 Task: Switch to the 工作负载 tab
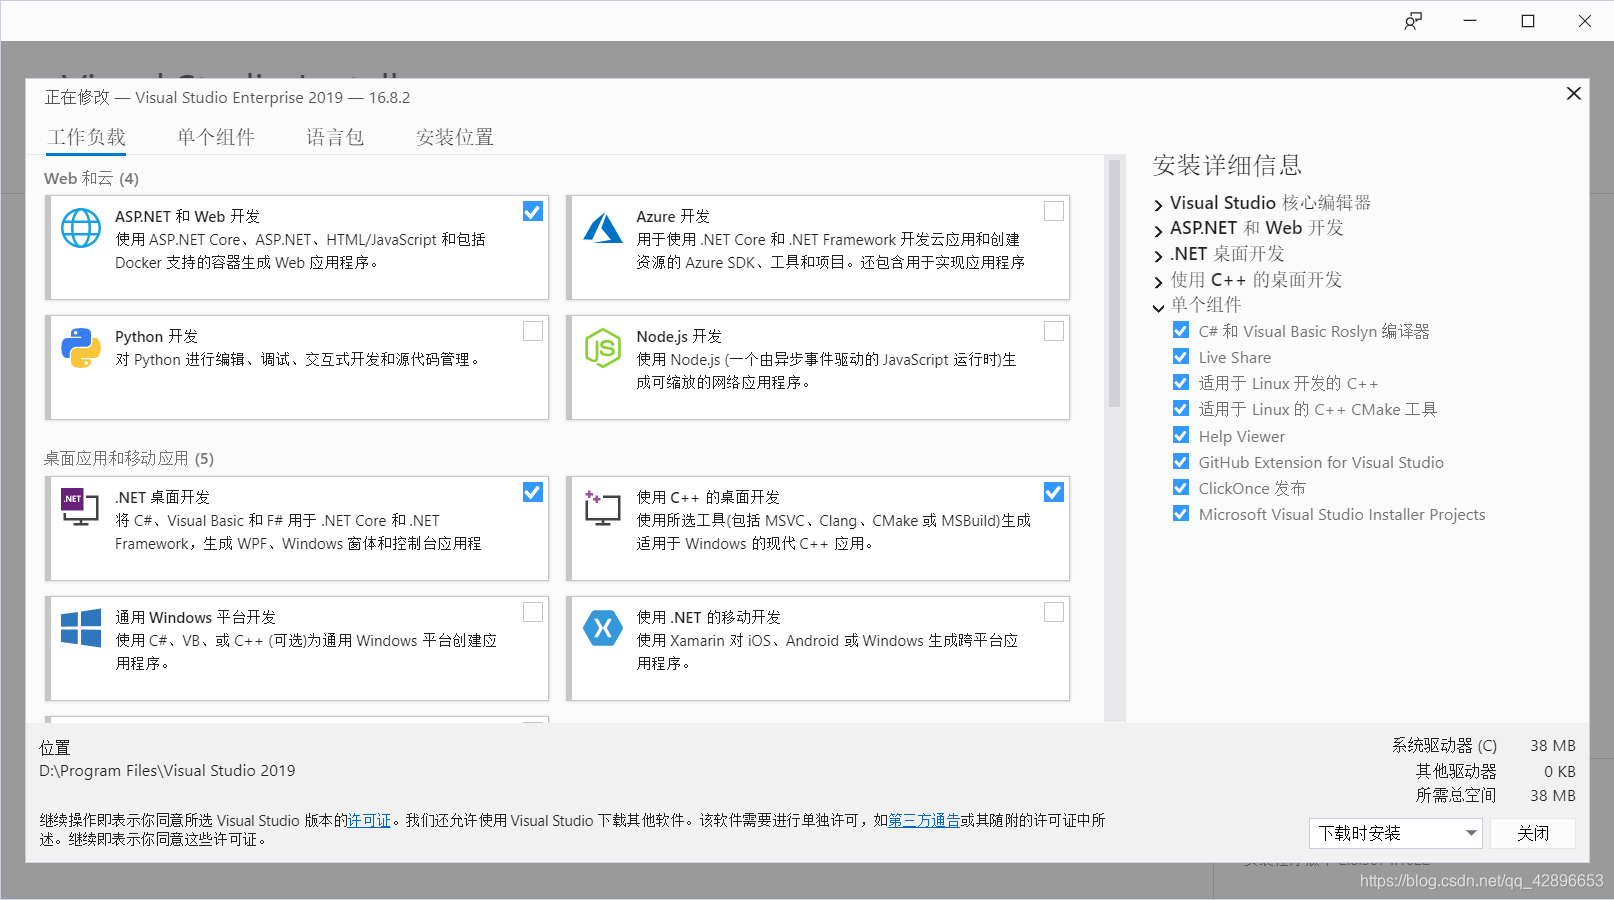(x=86, y=137)
